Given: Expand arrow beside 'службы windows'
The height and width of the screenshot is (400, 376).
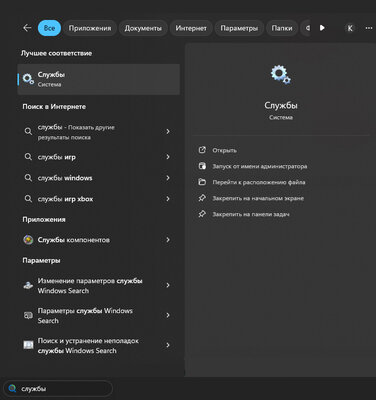Looking at the screenshot, I should 168,178.
